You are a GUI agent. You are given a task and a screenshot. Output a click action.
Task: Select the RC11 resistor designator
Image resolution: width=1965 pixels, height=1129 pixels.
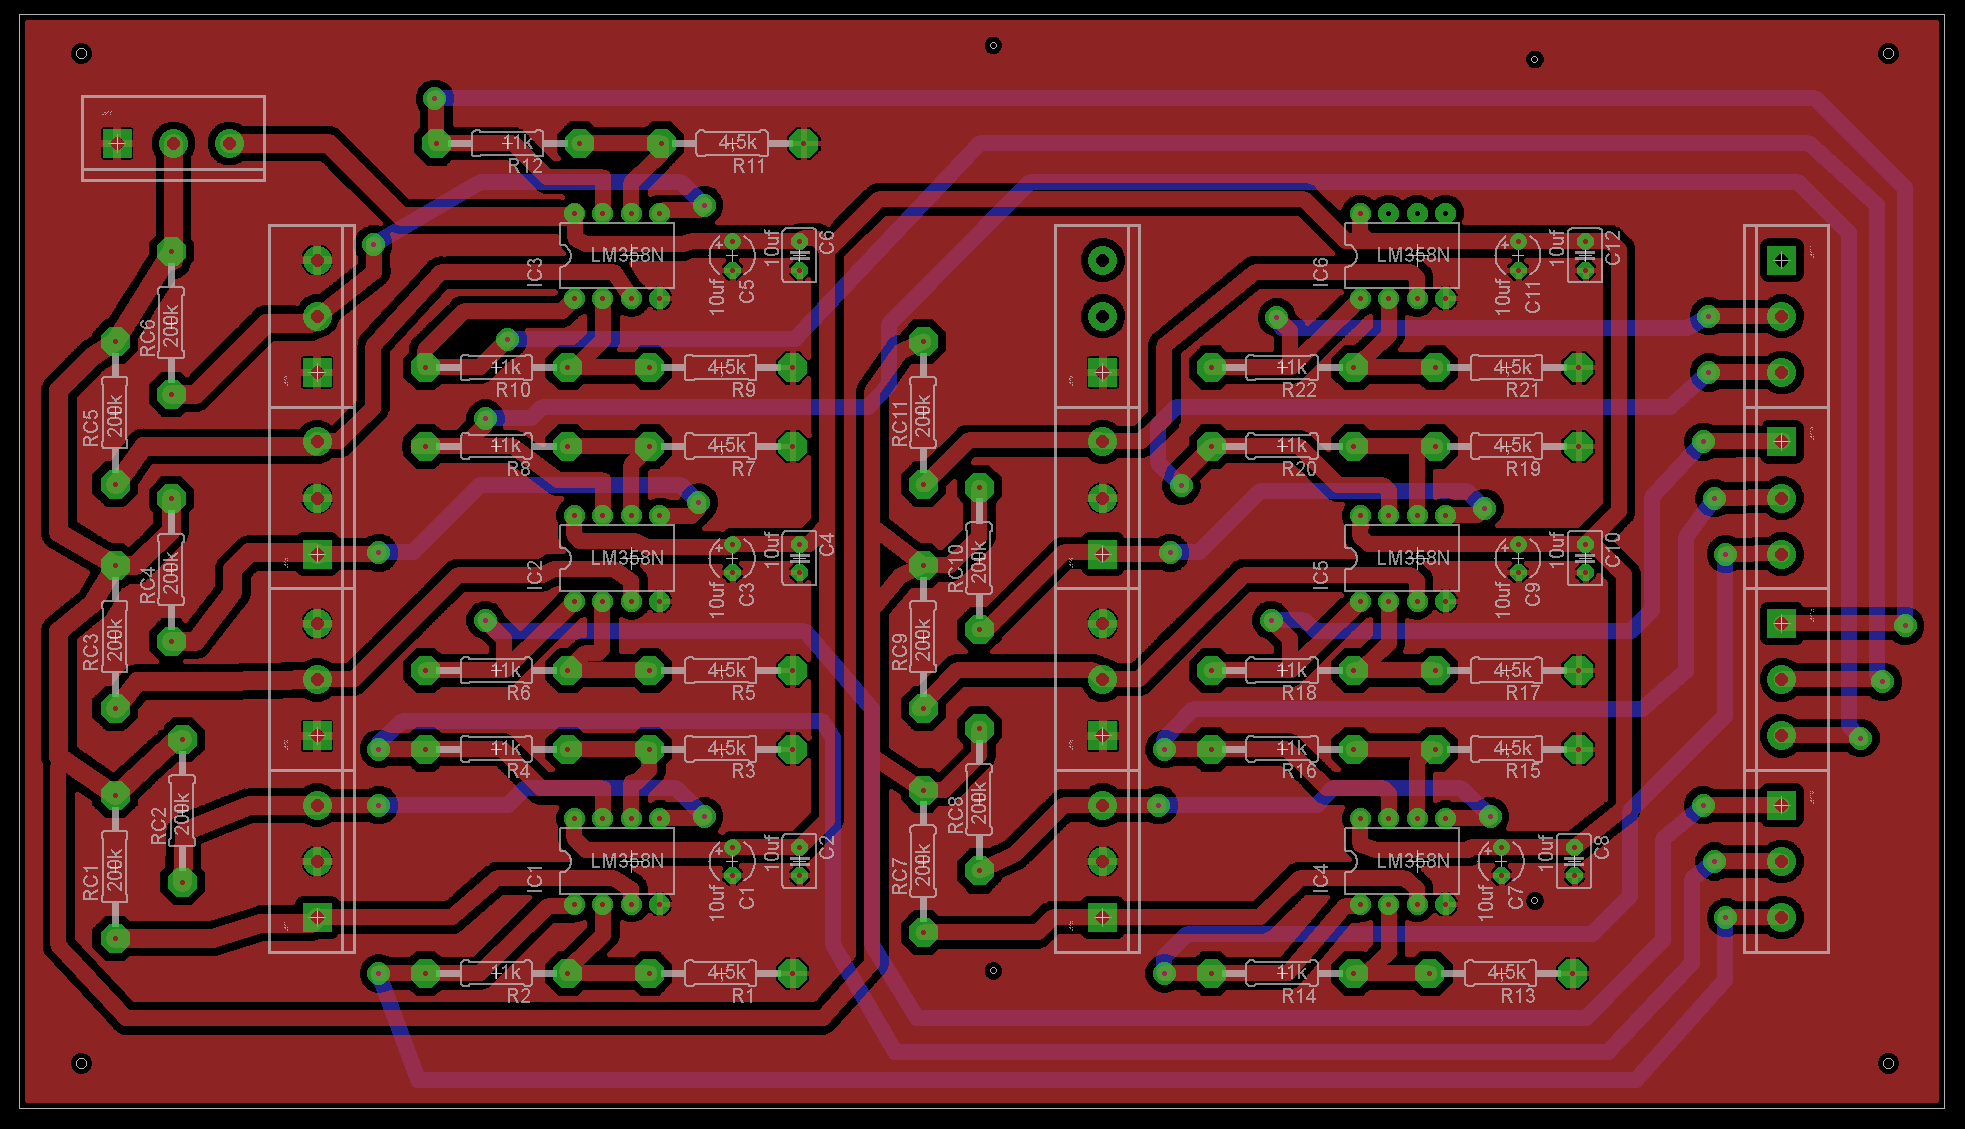[x=900, y=424]
